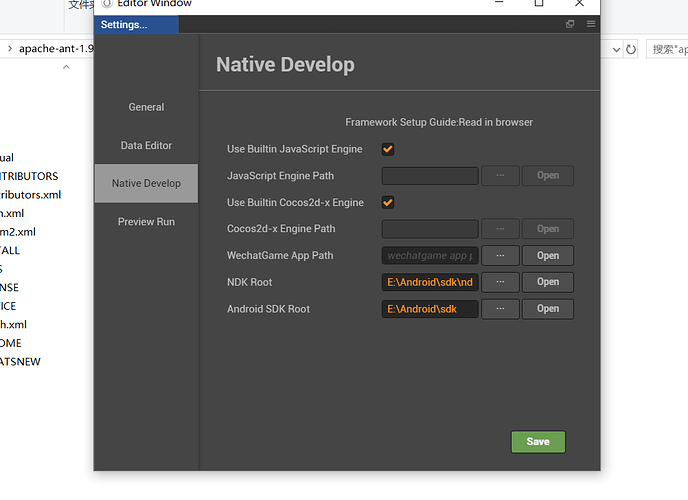Image resolution: width=688 pixels, height=500 pixels.
Task: Select the Preview Run tab
Action: point(146,221)
